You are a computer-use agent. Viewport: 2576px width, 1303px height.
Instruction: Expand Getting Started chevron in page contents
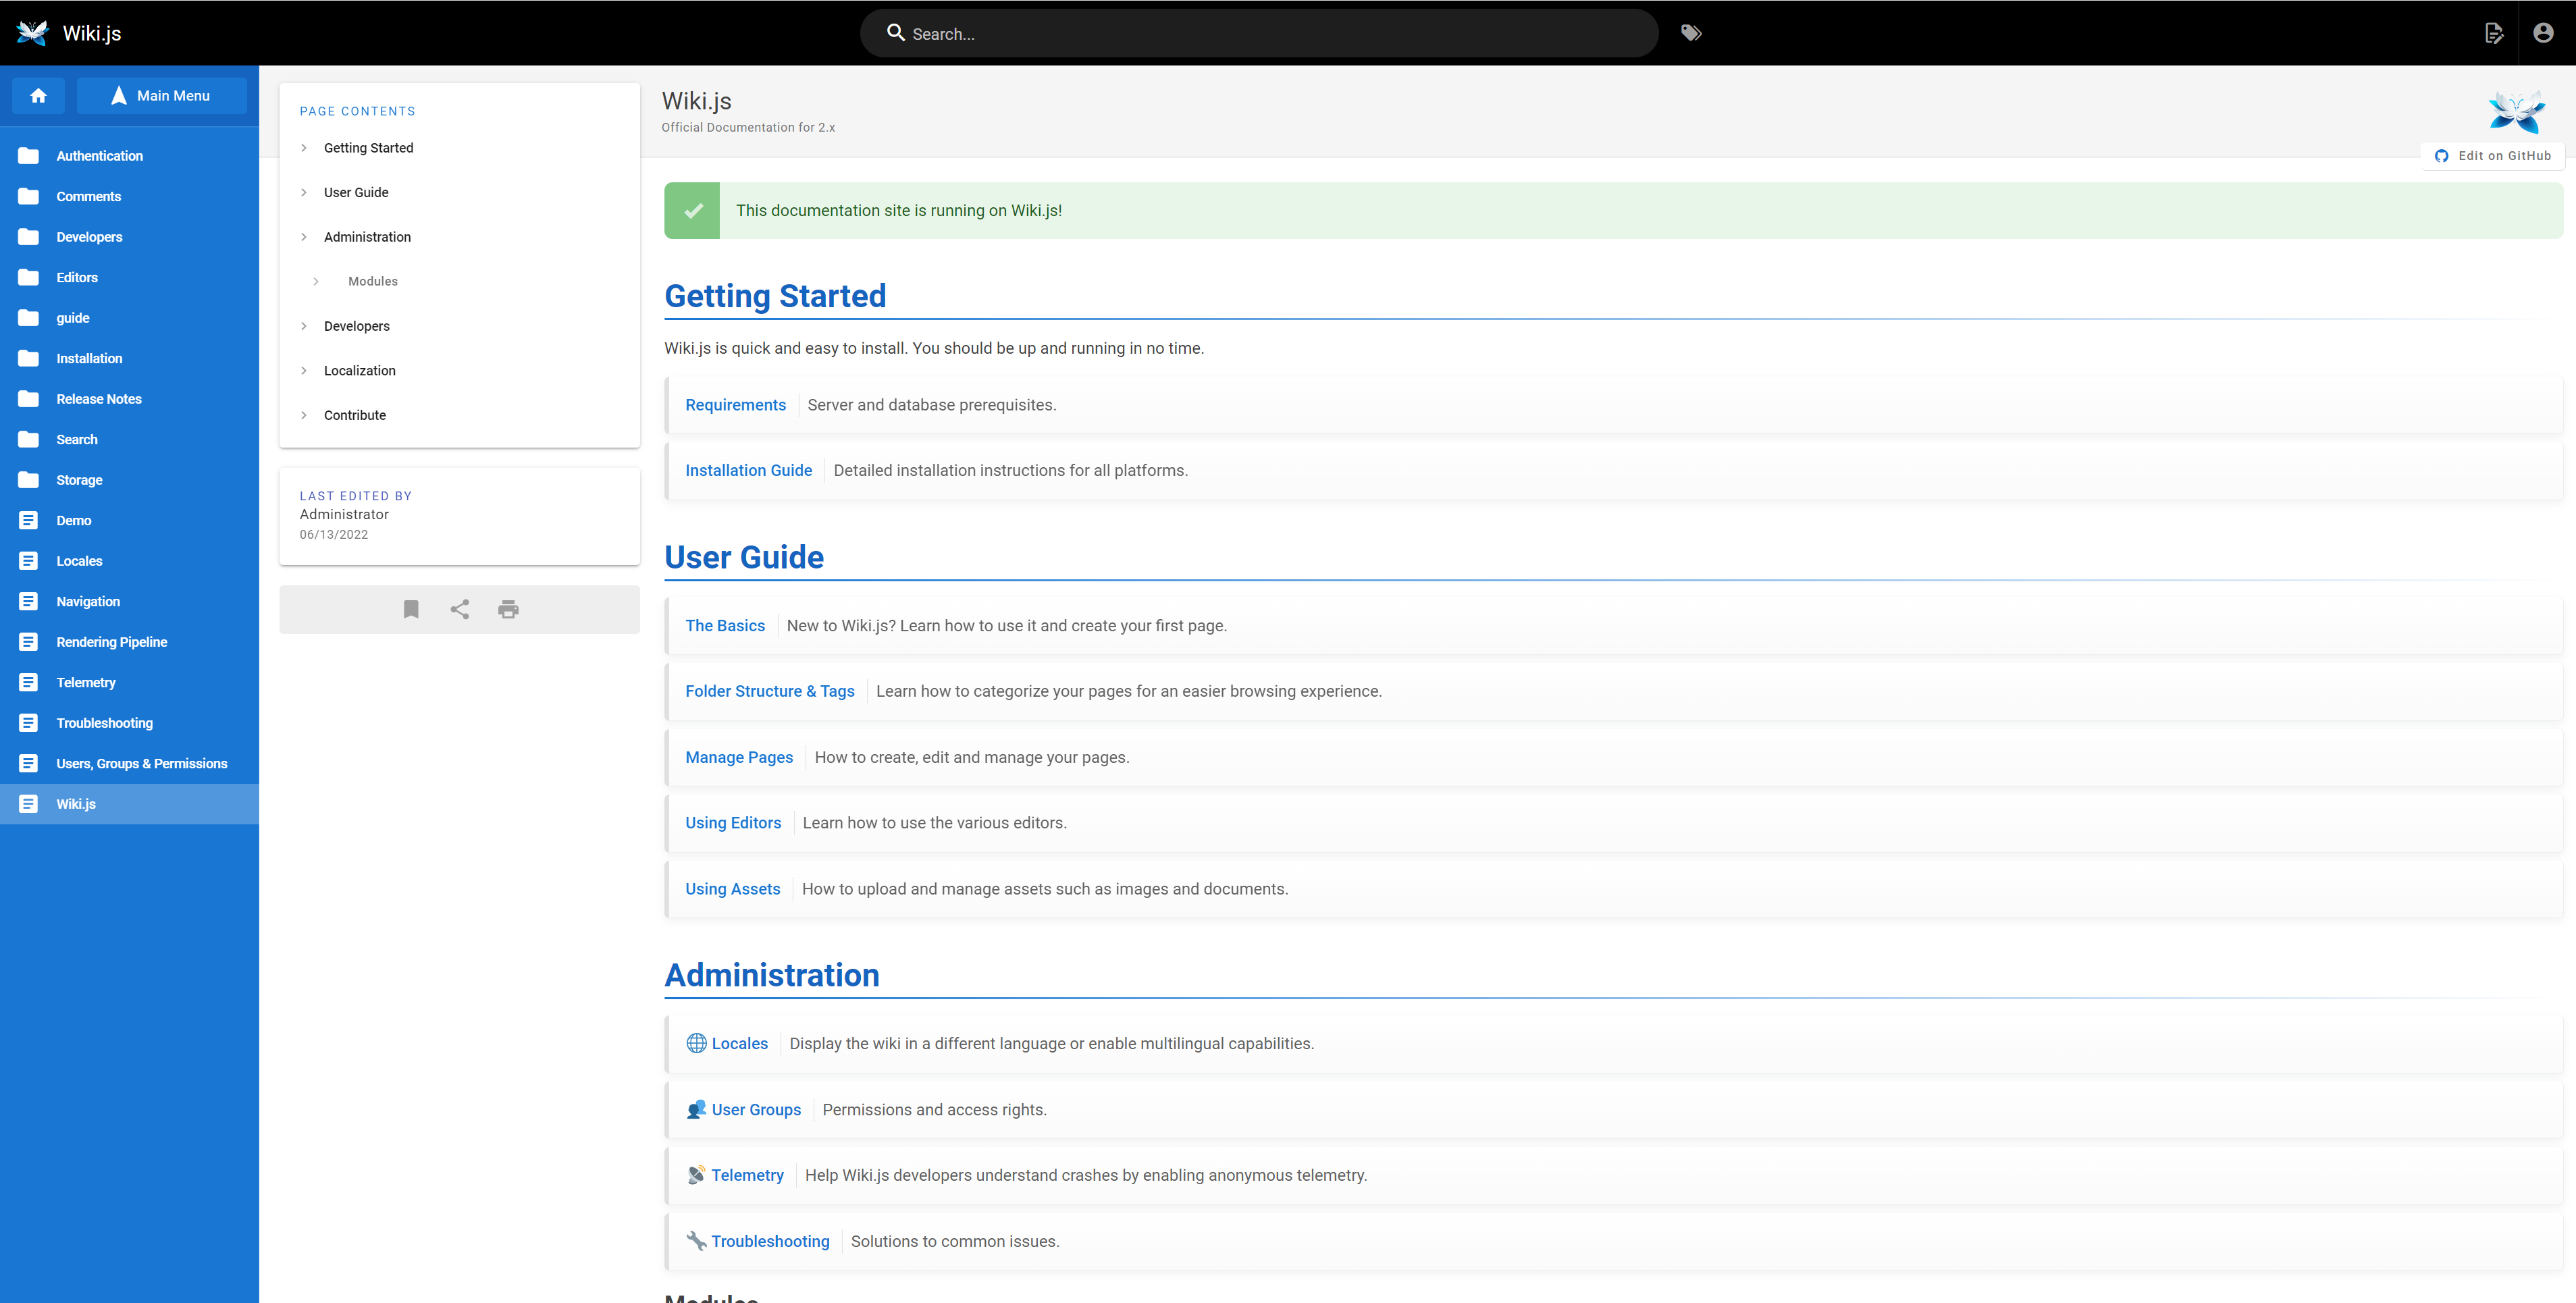(x=304, y=148)
